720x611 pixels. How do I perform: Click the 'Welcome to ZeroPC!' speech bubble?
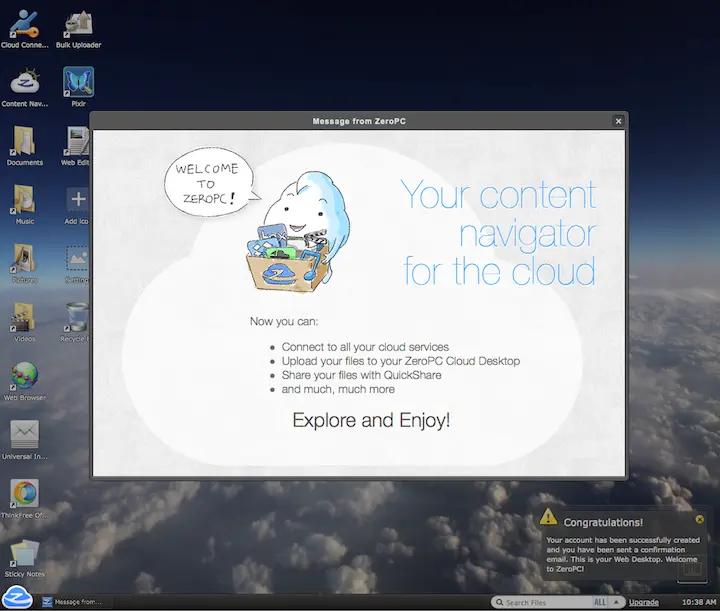point(209,183)
